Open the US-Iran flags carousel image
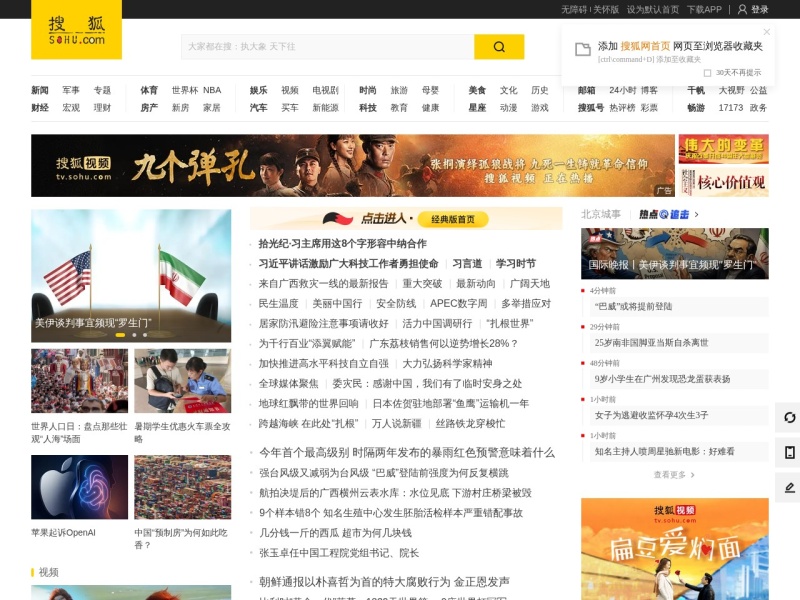The height and width of the screenshot is (600, 800). pos(131,276)
